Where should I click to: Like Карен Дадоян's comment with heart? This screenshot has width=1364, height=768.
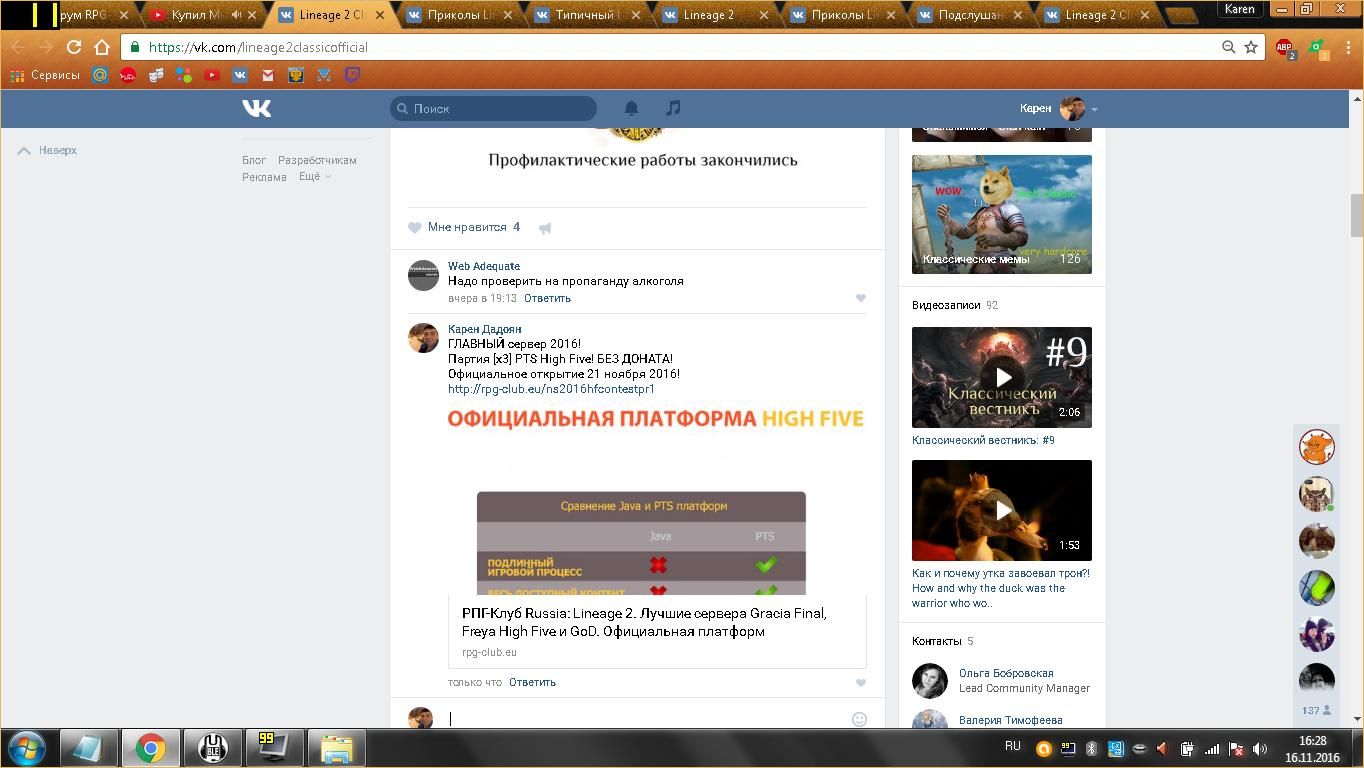[860, 683]
